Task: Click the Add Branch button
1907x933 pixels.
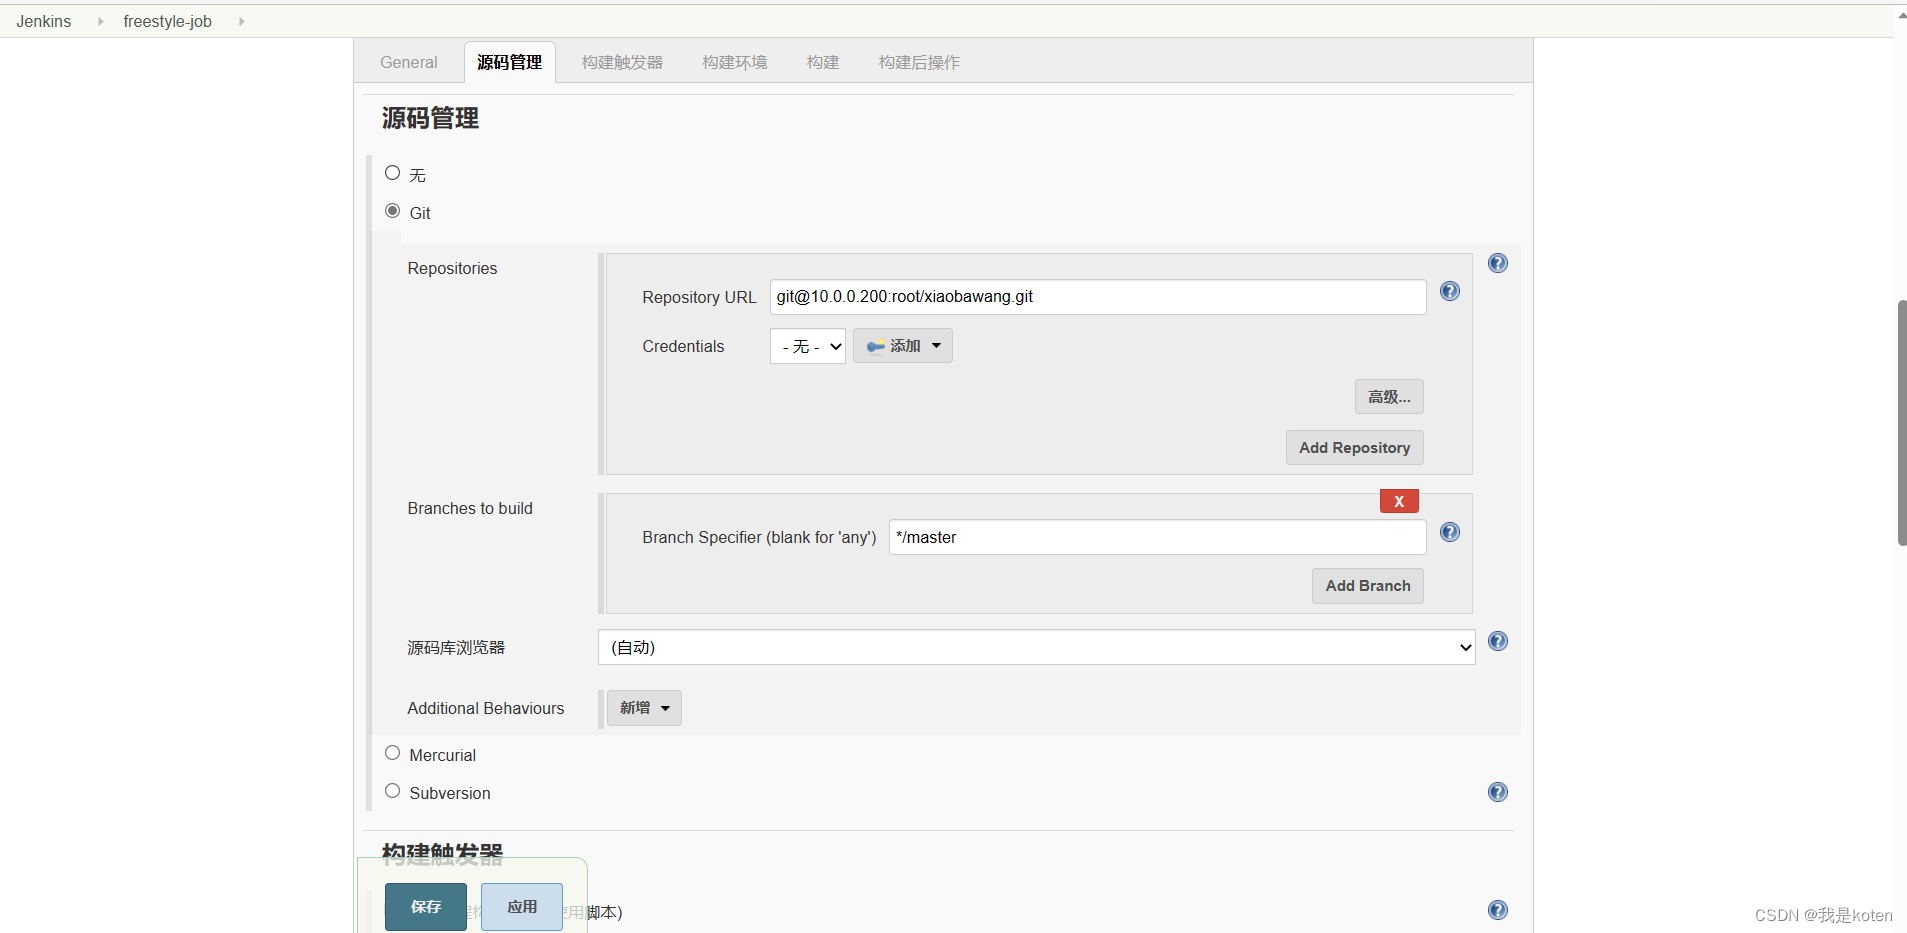Action: coord(1367,586)
